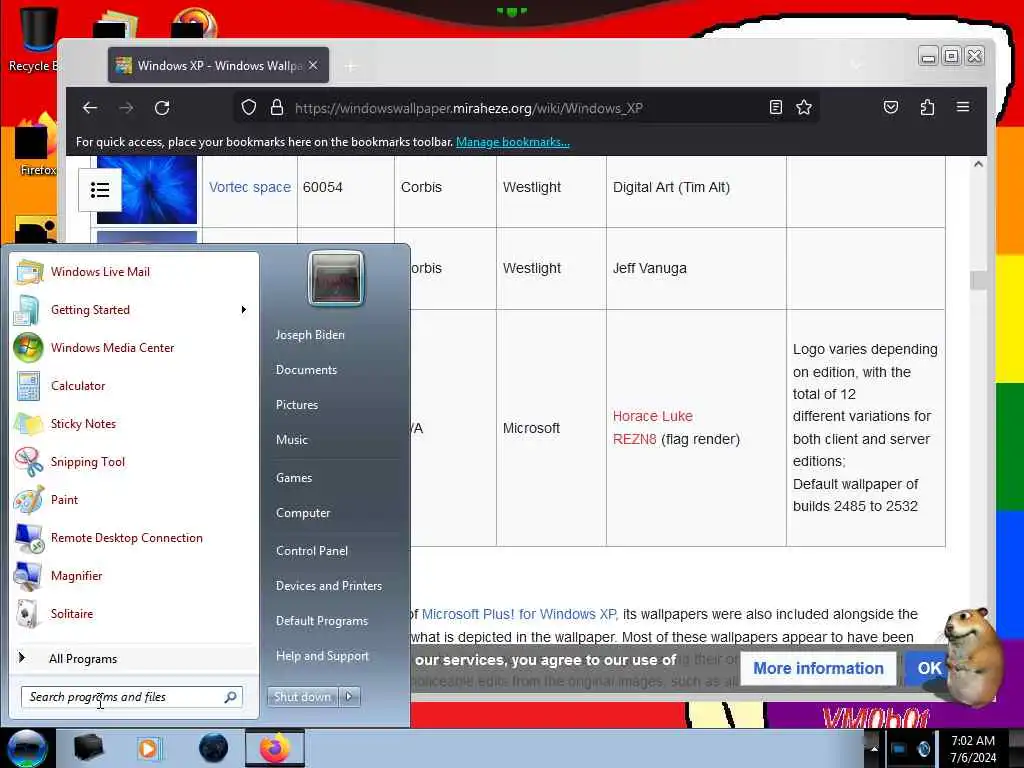The width and height of the screenshot is (1024, 768).
Task: Open the Pocket save icon
Action: pyautogui.click(x=891, y=107)
